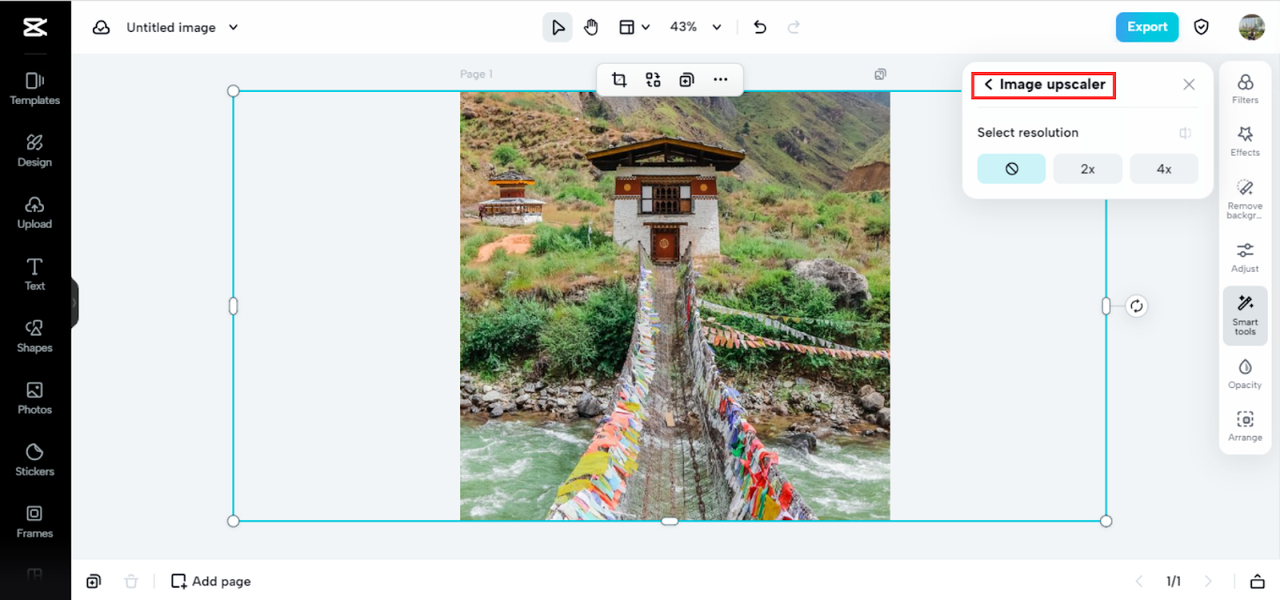Select 2x resolution
Viewport: 1280px width, 600px height.
click(x=1087, y=169)
